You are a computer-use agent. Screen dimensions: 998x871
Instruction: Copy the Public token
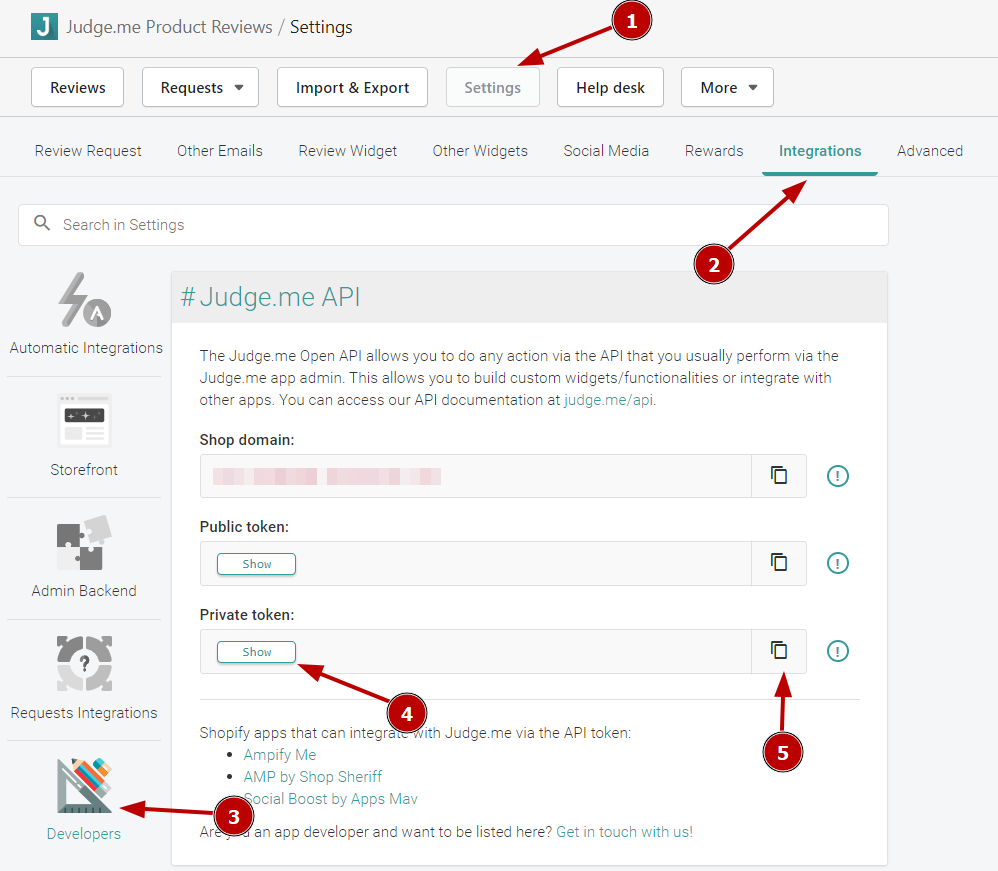[x=779, y=563]
